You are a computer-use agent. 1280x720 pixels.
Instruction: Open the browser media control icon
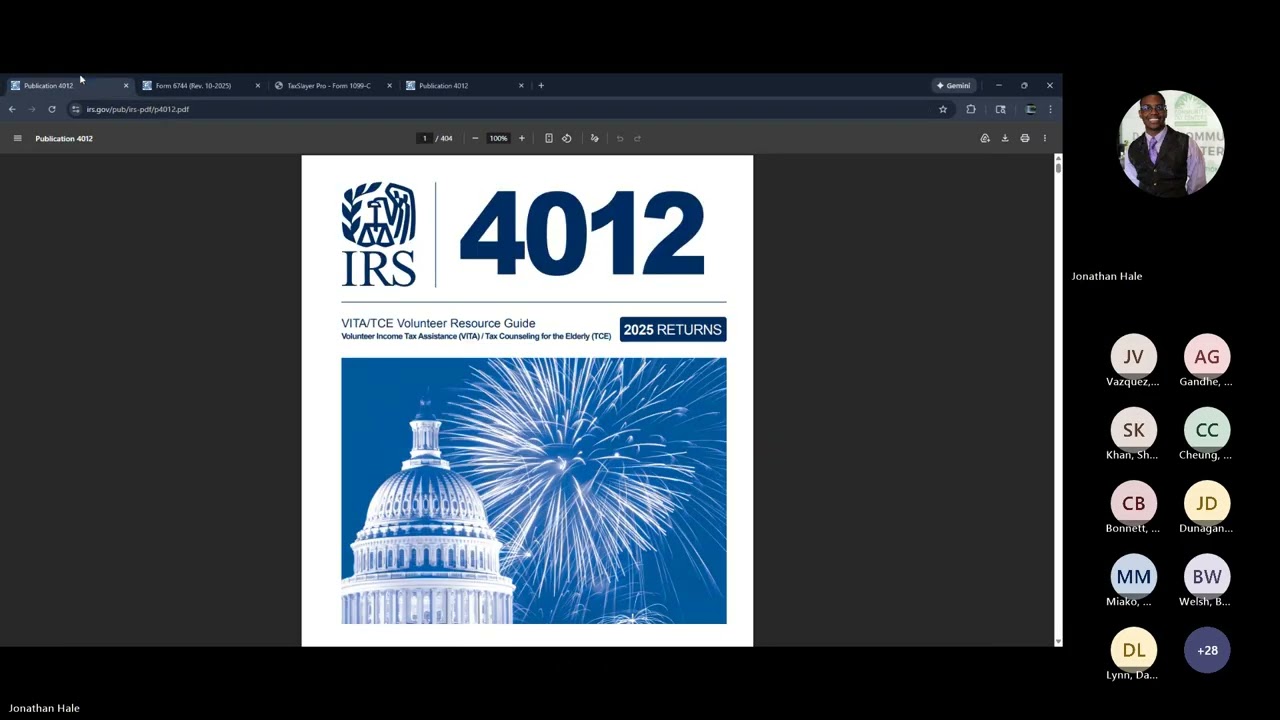pos(1001,109)
